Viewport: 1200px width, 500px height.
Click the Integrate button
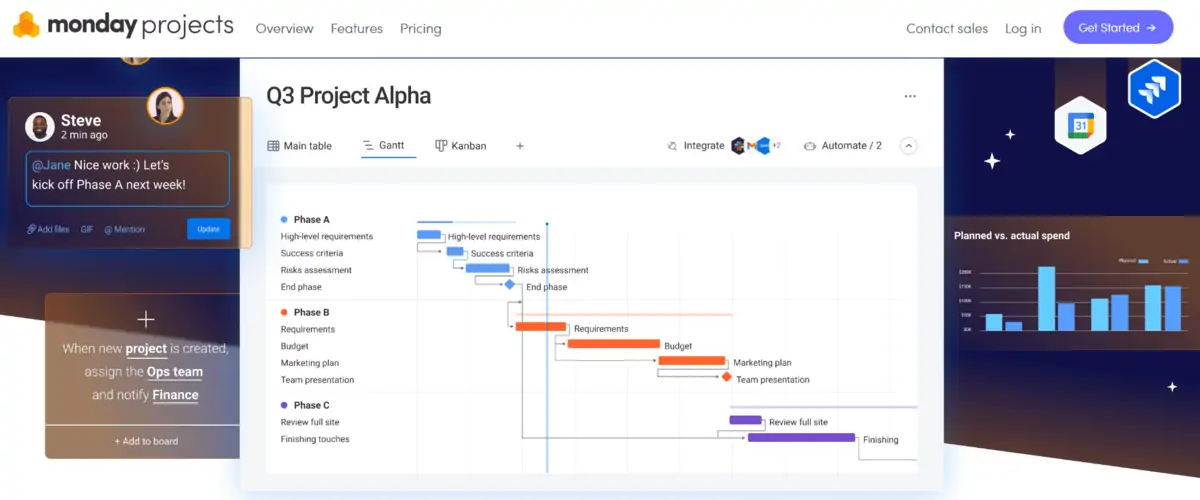tap(696, 146)
